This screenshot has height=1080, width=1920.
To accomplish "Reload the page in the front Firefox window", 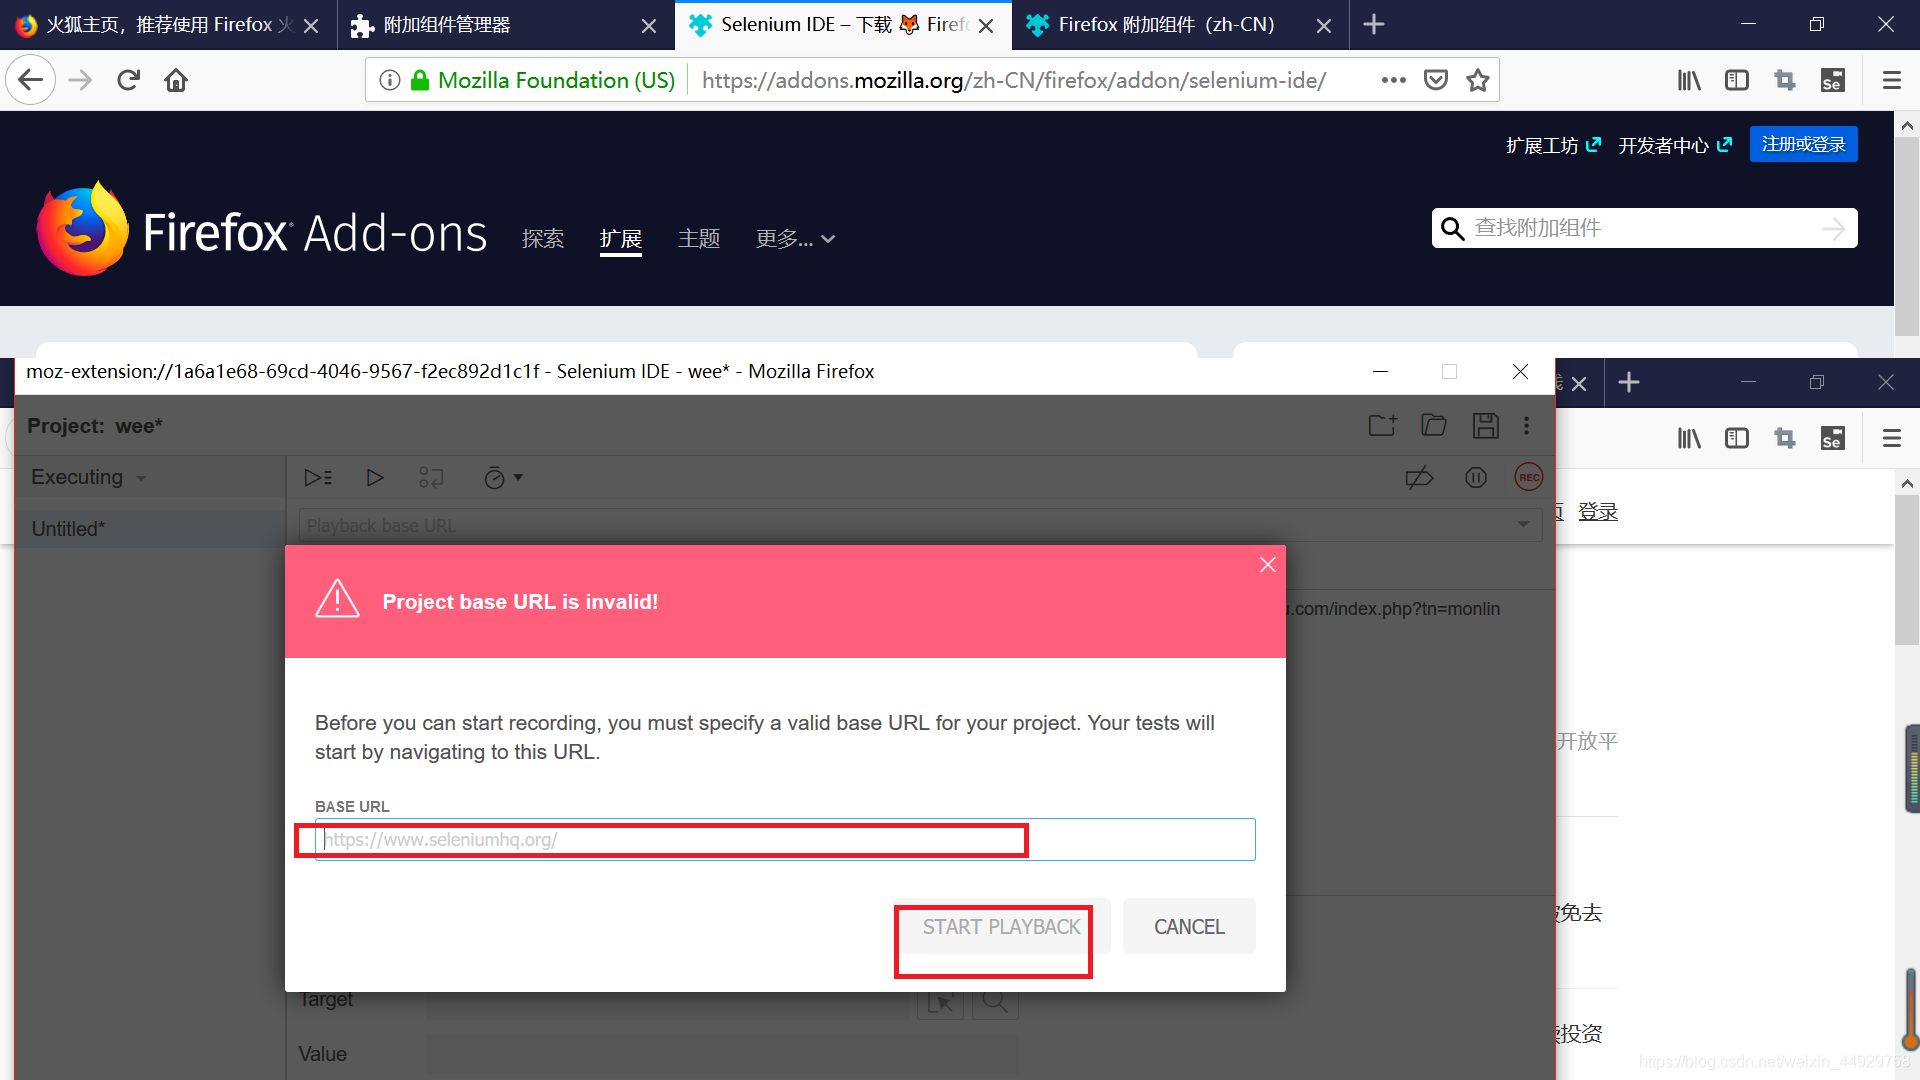I will tap(128, 80).
